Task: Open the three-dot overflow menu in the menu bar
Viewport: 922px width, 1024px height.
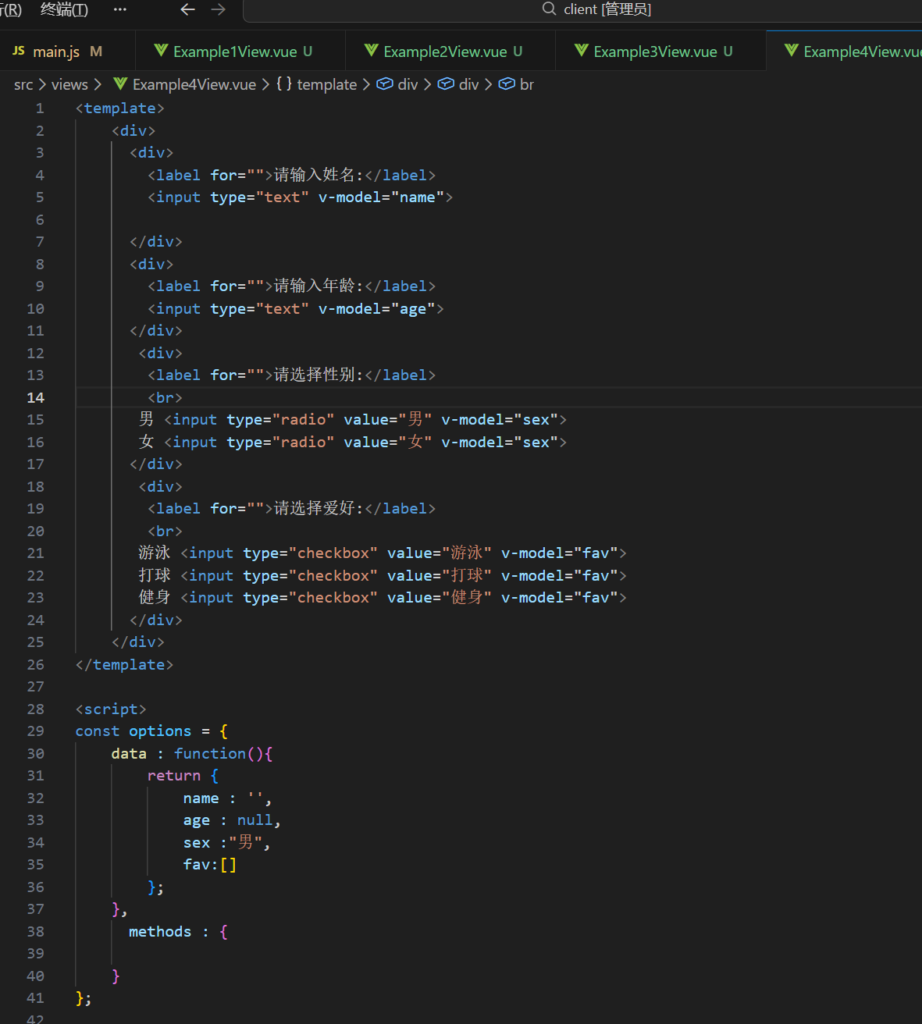Action: (x=120, y=10)
